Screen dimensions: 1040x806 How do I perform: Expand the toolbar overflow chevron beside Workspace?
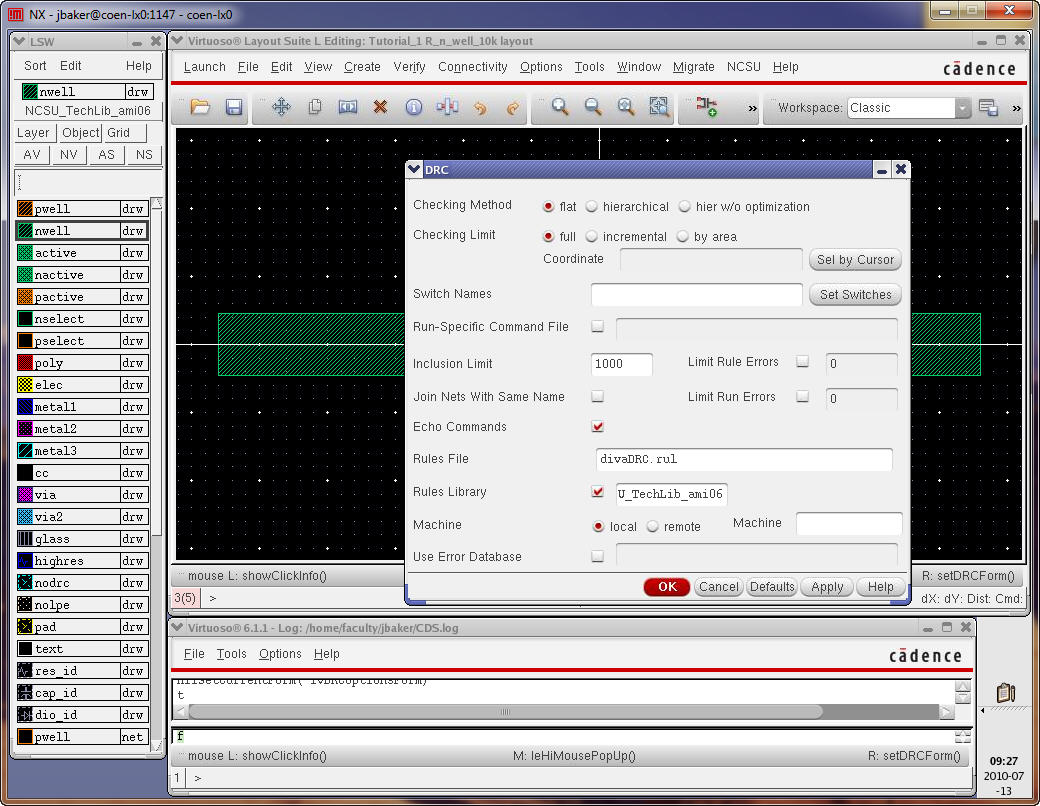click(1016, 108)
